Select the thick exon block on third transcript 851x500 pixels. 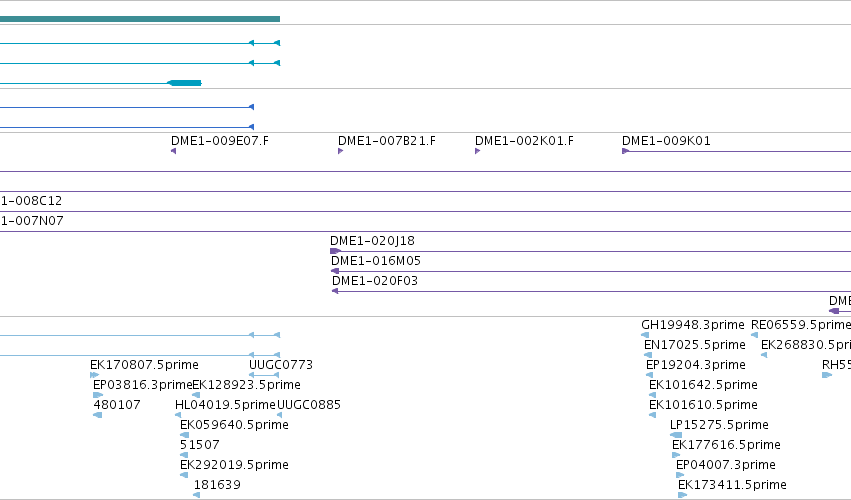tap(185, 83)
